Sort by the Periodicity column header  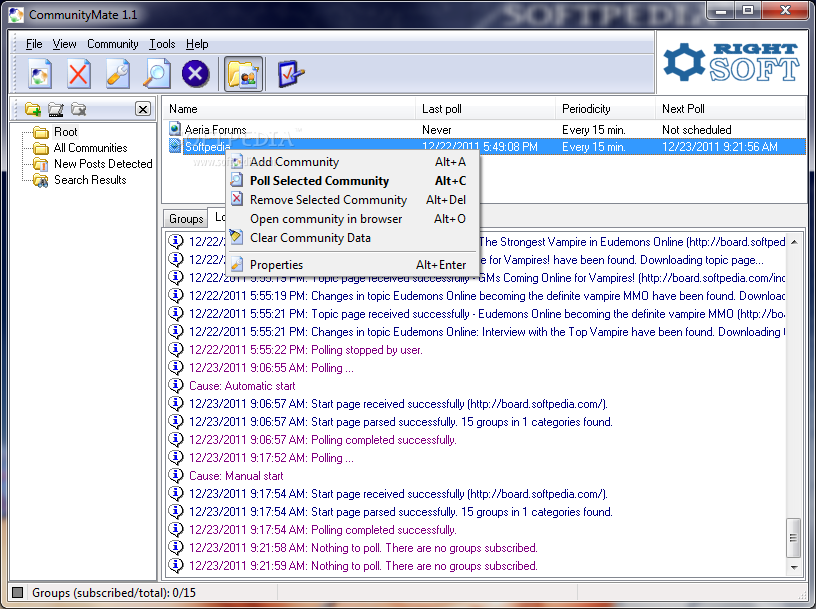tap(606, 109)
